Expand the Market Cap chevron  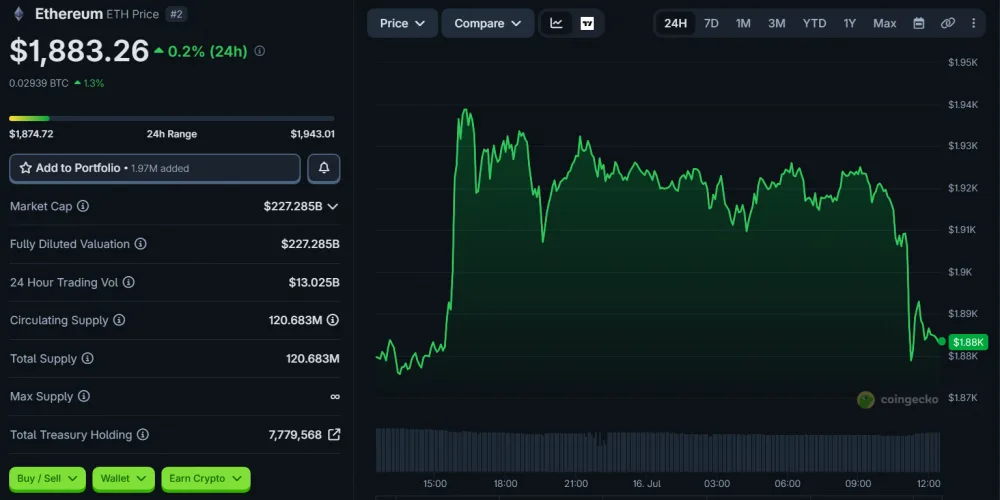pos(332,207)
